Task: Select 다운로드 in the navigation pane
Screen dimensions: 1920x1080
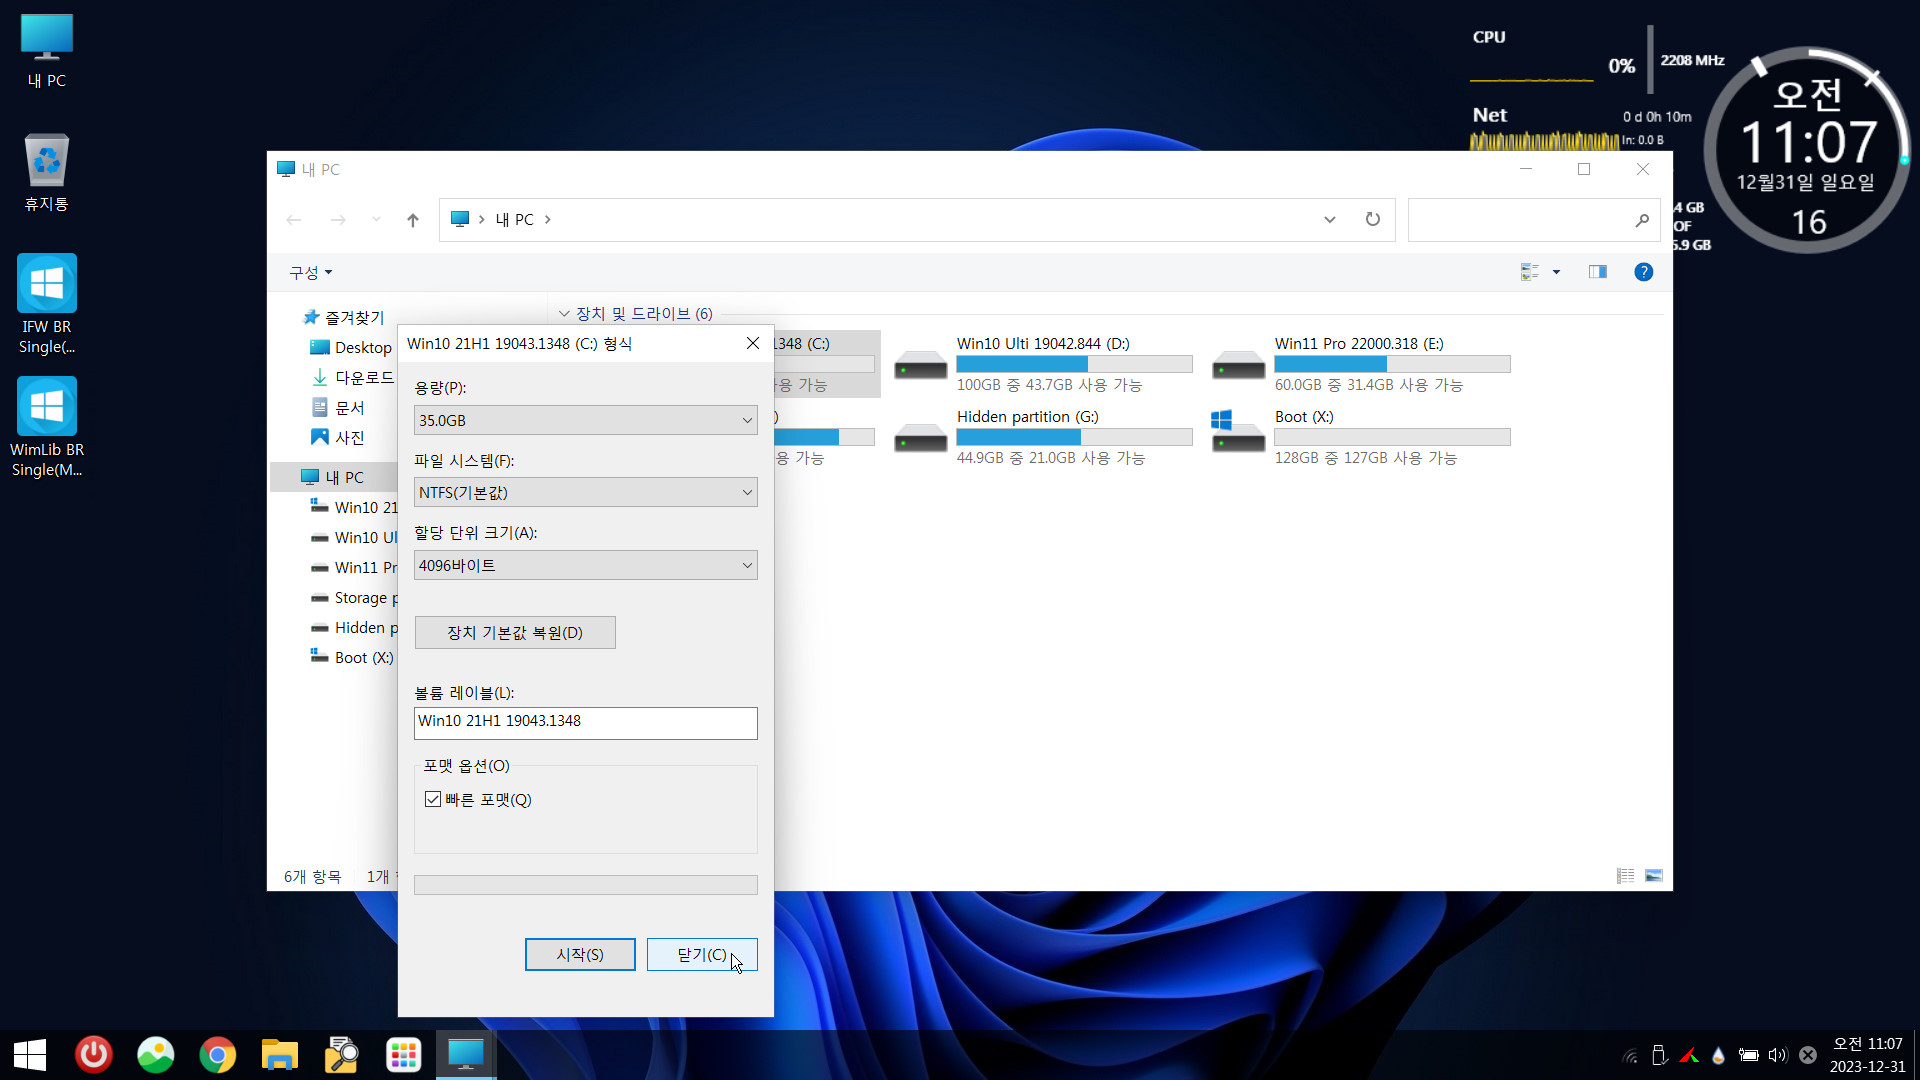Action: point(353,377)
